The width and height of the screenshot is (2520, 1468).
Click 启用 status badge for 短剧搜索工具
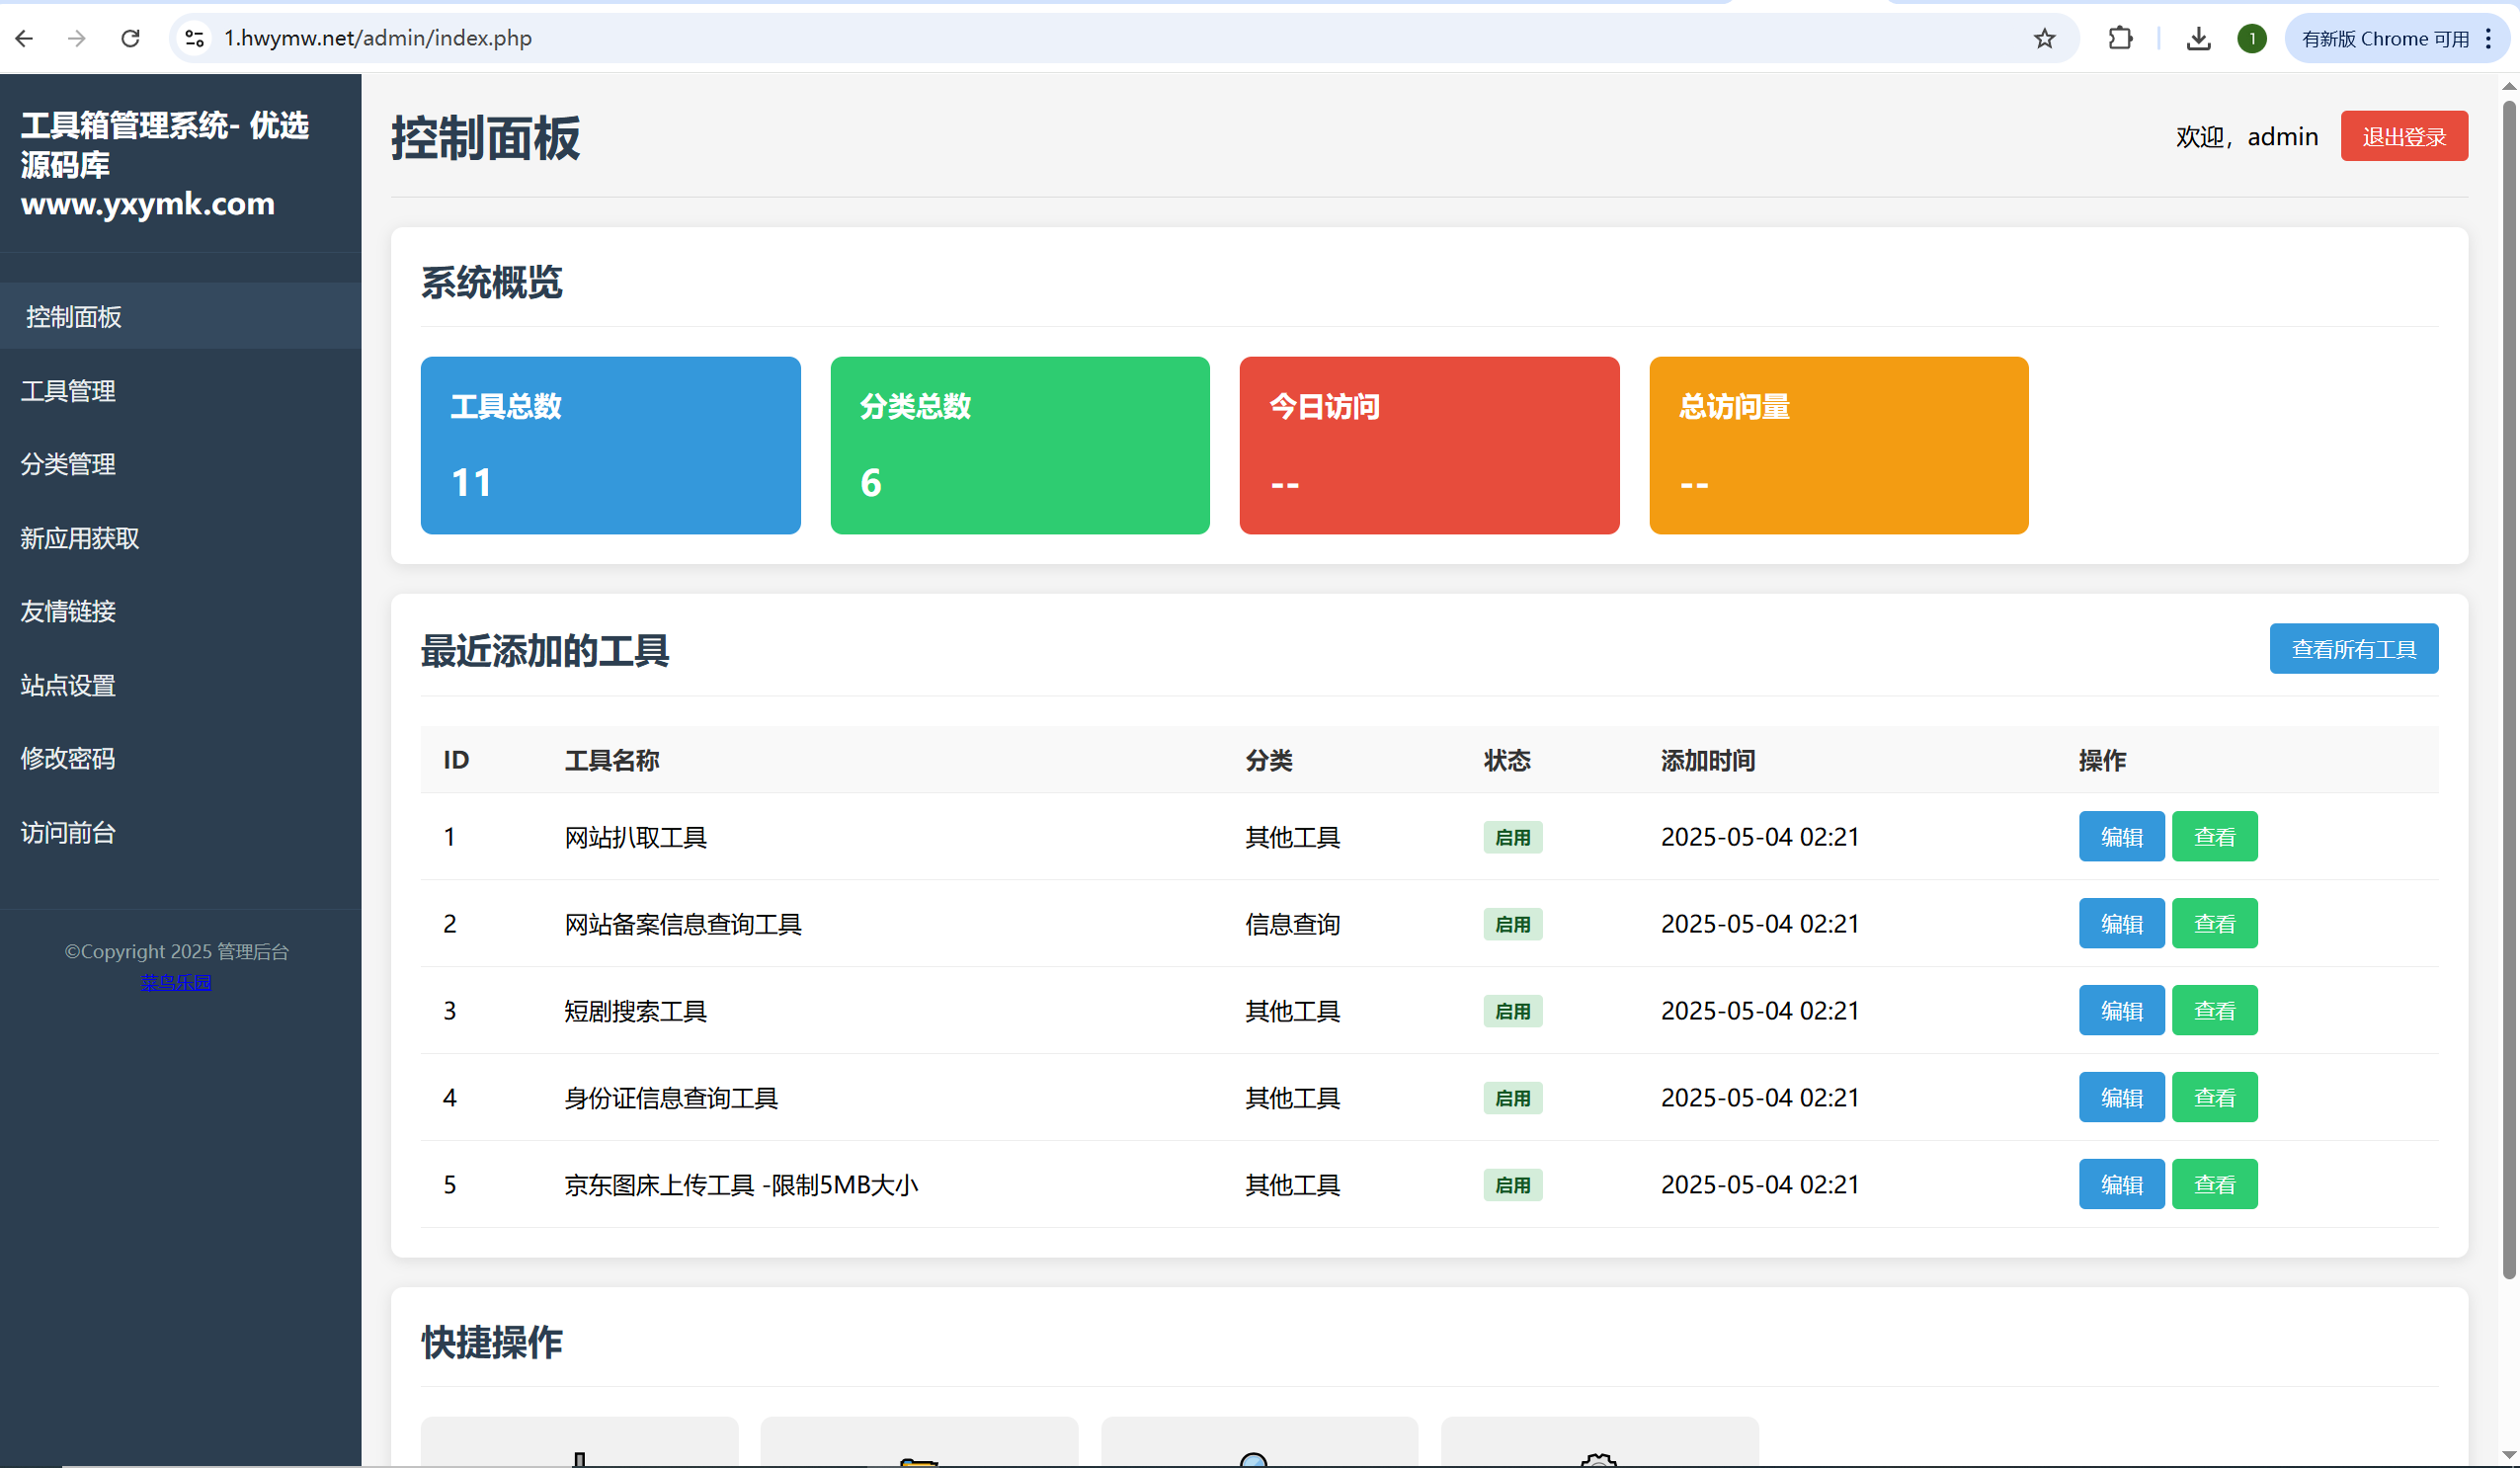pos(1512,1011)
